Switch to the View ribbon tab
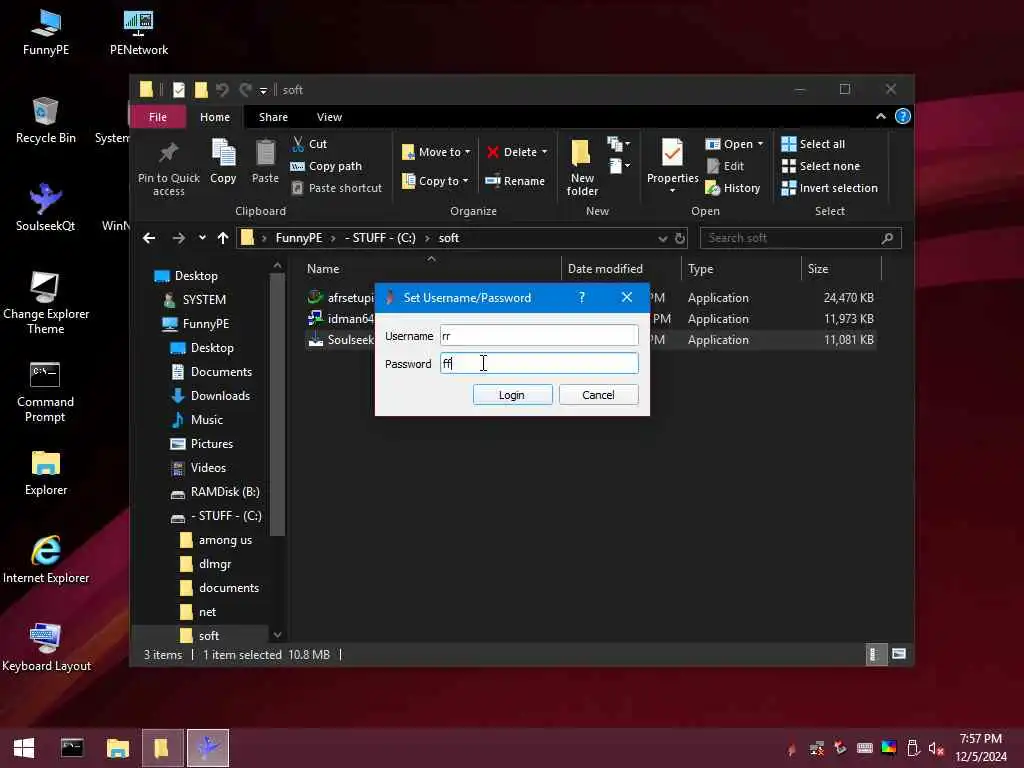1024x768 pixels. [x=329, y=117]
